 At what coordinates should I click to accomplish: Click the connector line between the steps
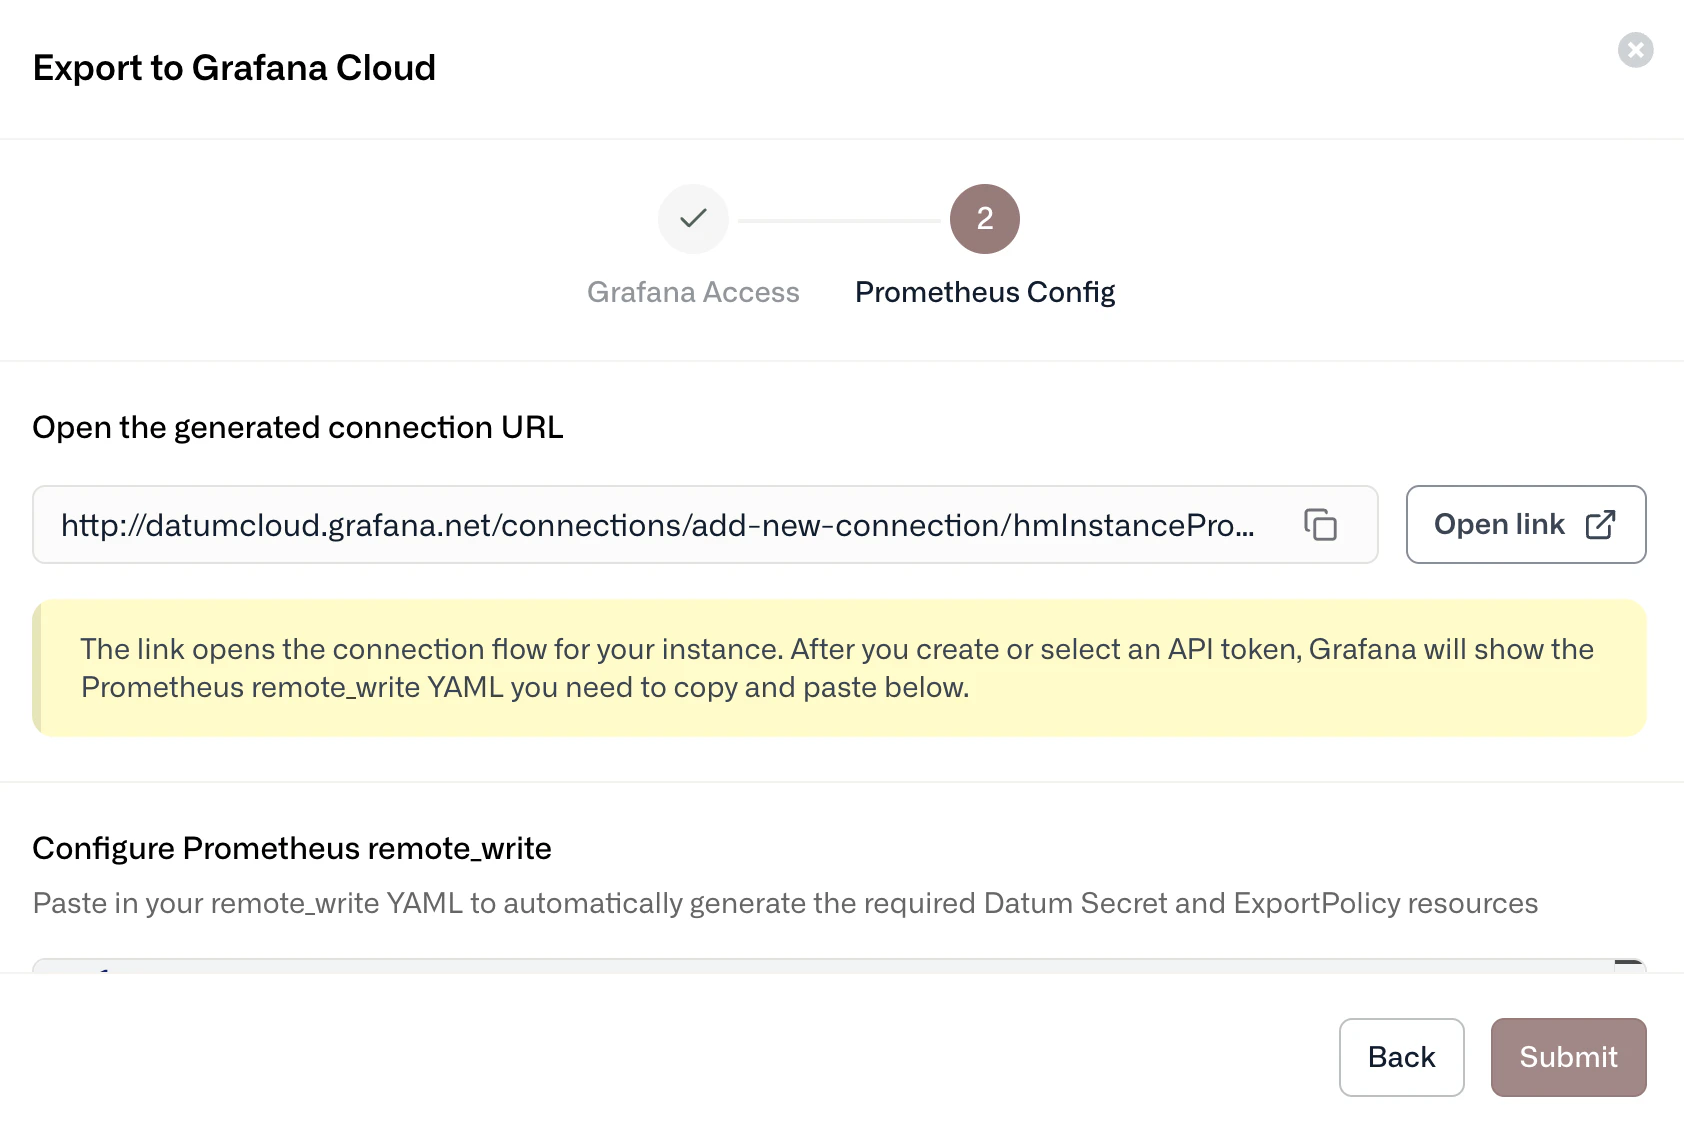tap(839, 220)
